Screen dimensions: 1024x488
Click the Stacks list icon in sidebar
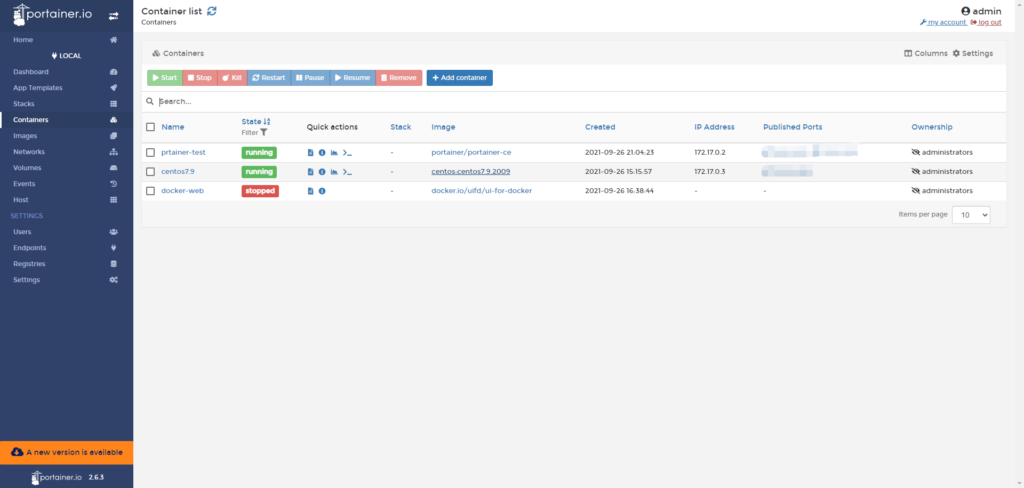point(114,104)
